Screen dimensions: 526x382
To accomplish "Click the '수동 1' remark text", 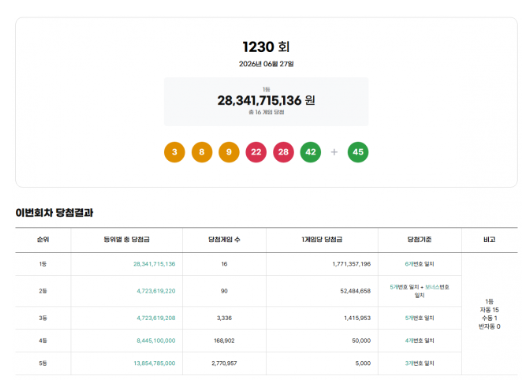I will (x=489, y=318).
